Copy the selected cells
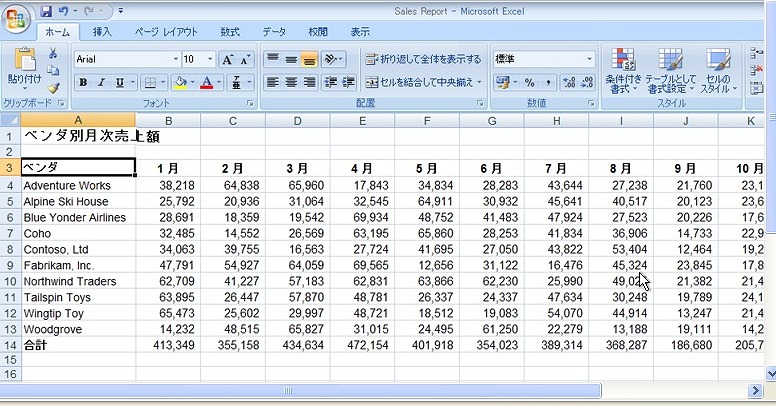776x406 pixels. pos(53,71)
